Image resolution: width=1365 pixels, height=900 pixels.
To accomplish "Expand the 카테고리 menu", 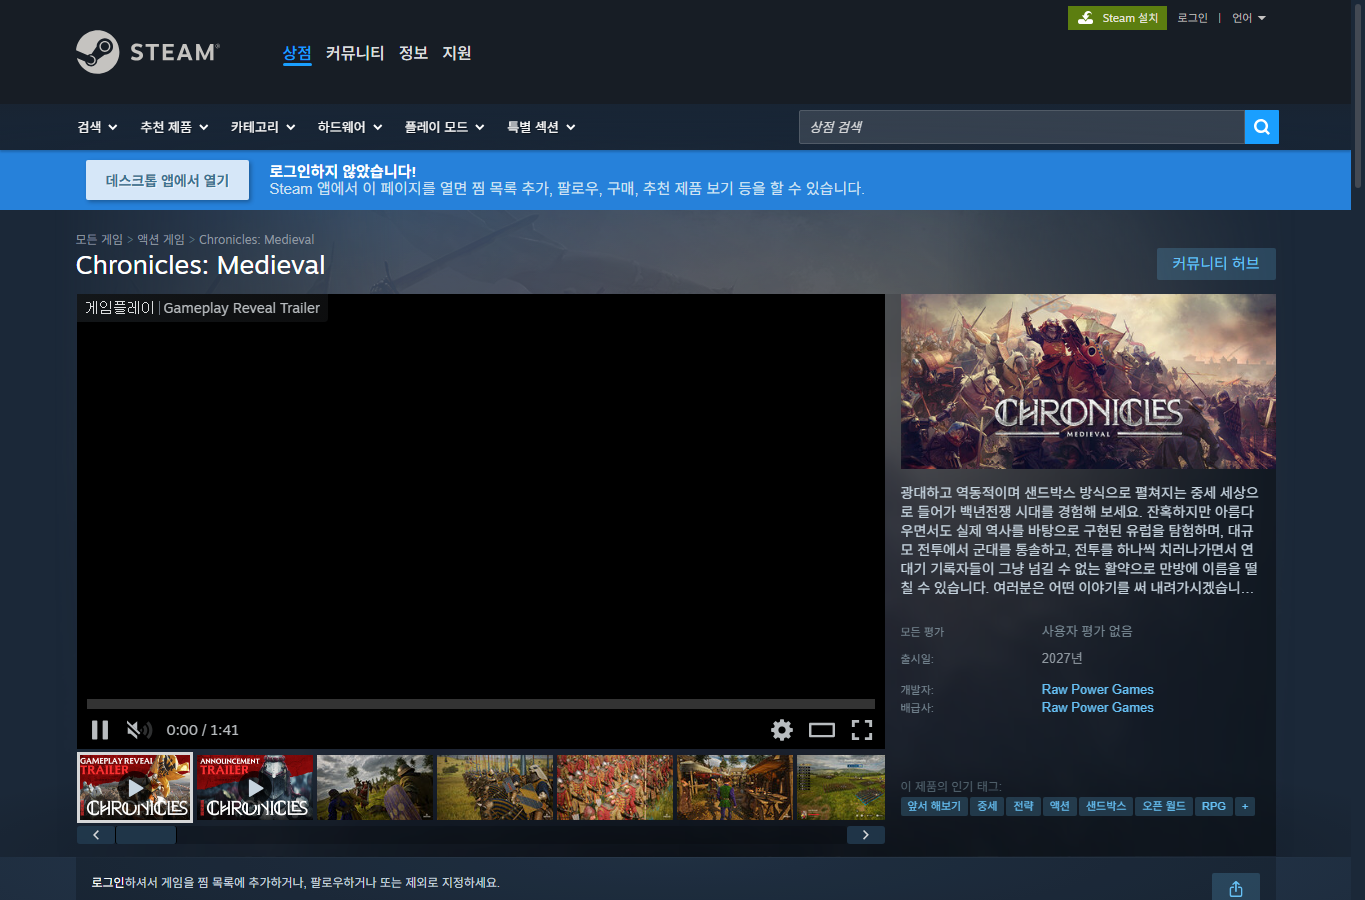I will 263,127.
